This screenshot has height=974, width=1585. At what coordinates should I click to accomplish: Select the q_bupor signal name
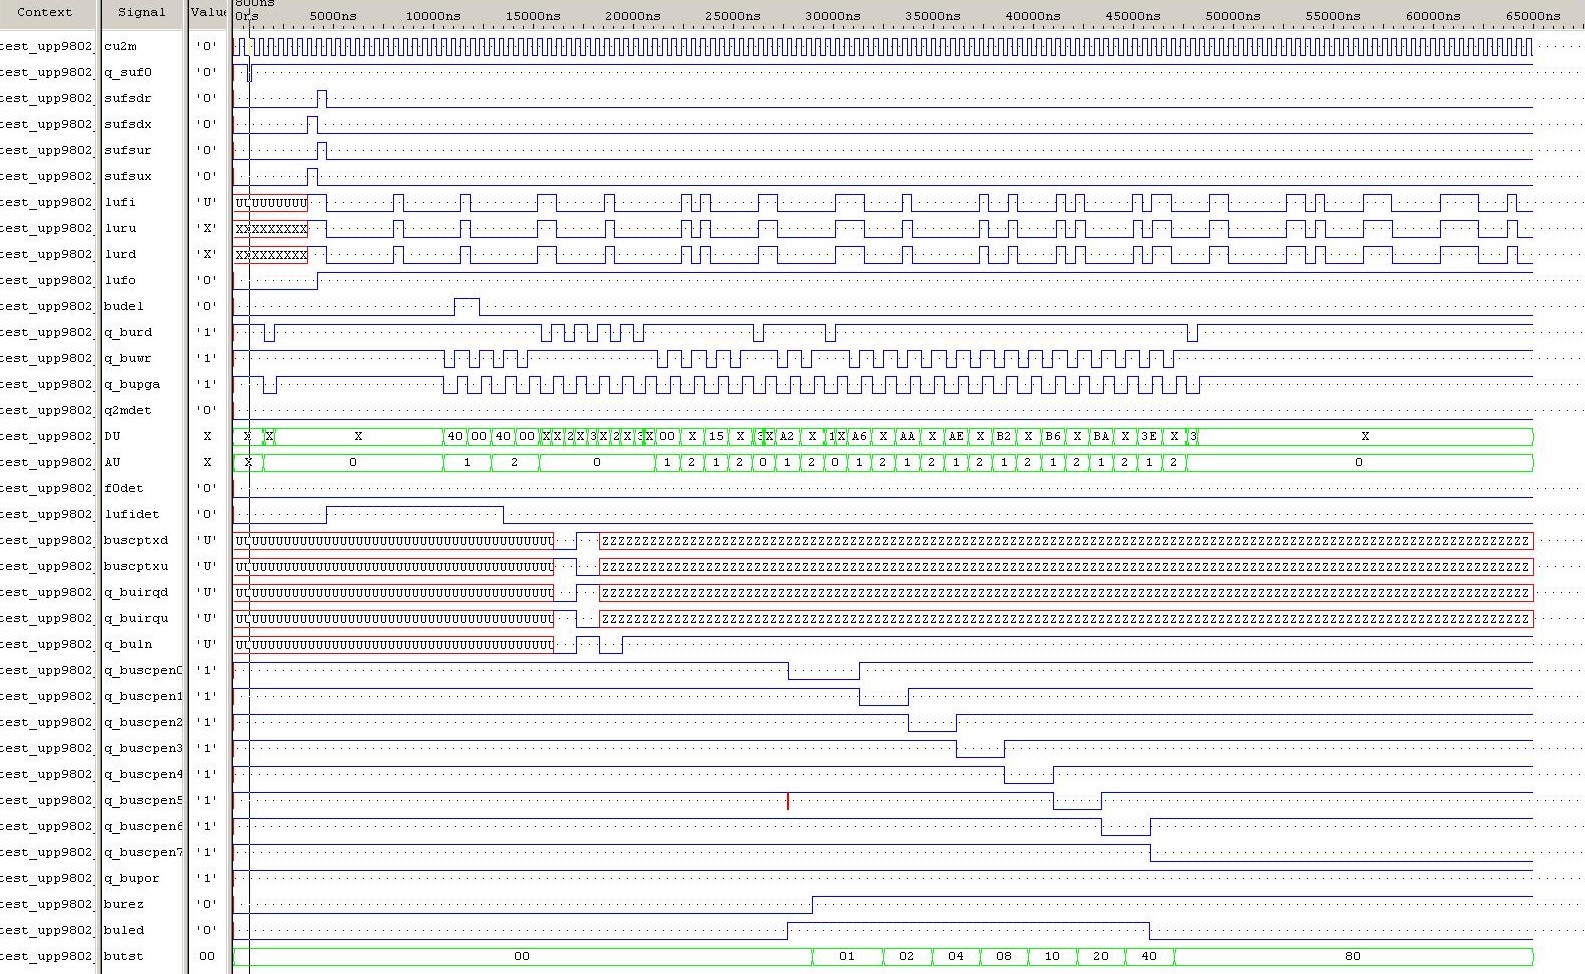(x=131, y=878)
